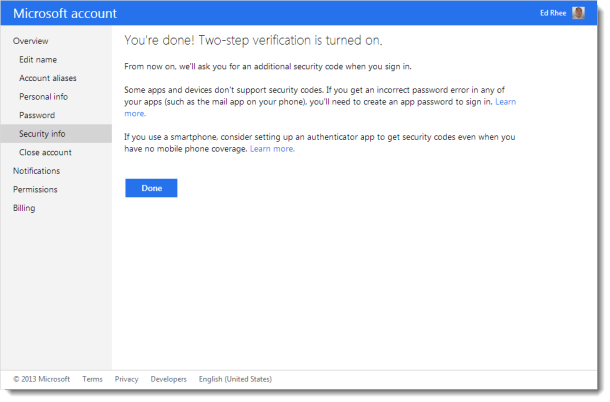
Task: Click the additional security code sentence
Action: tap(268, 67)
